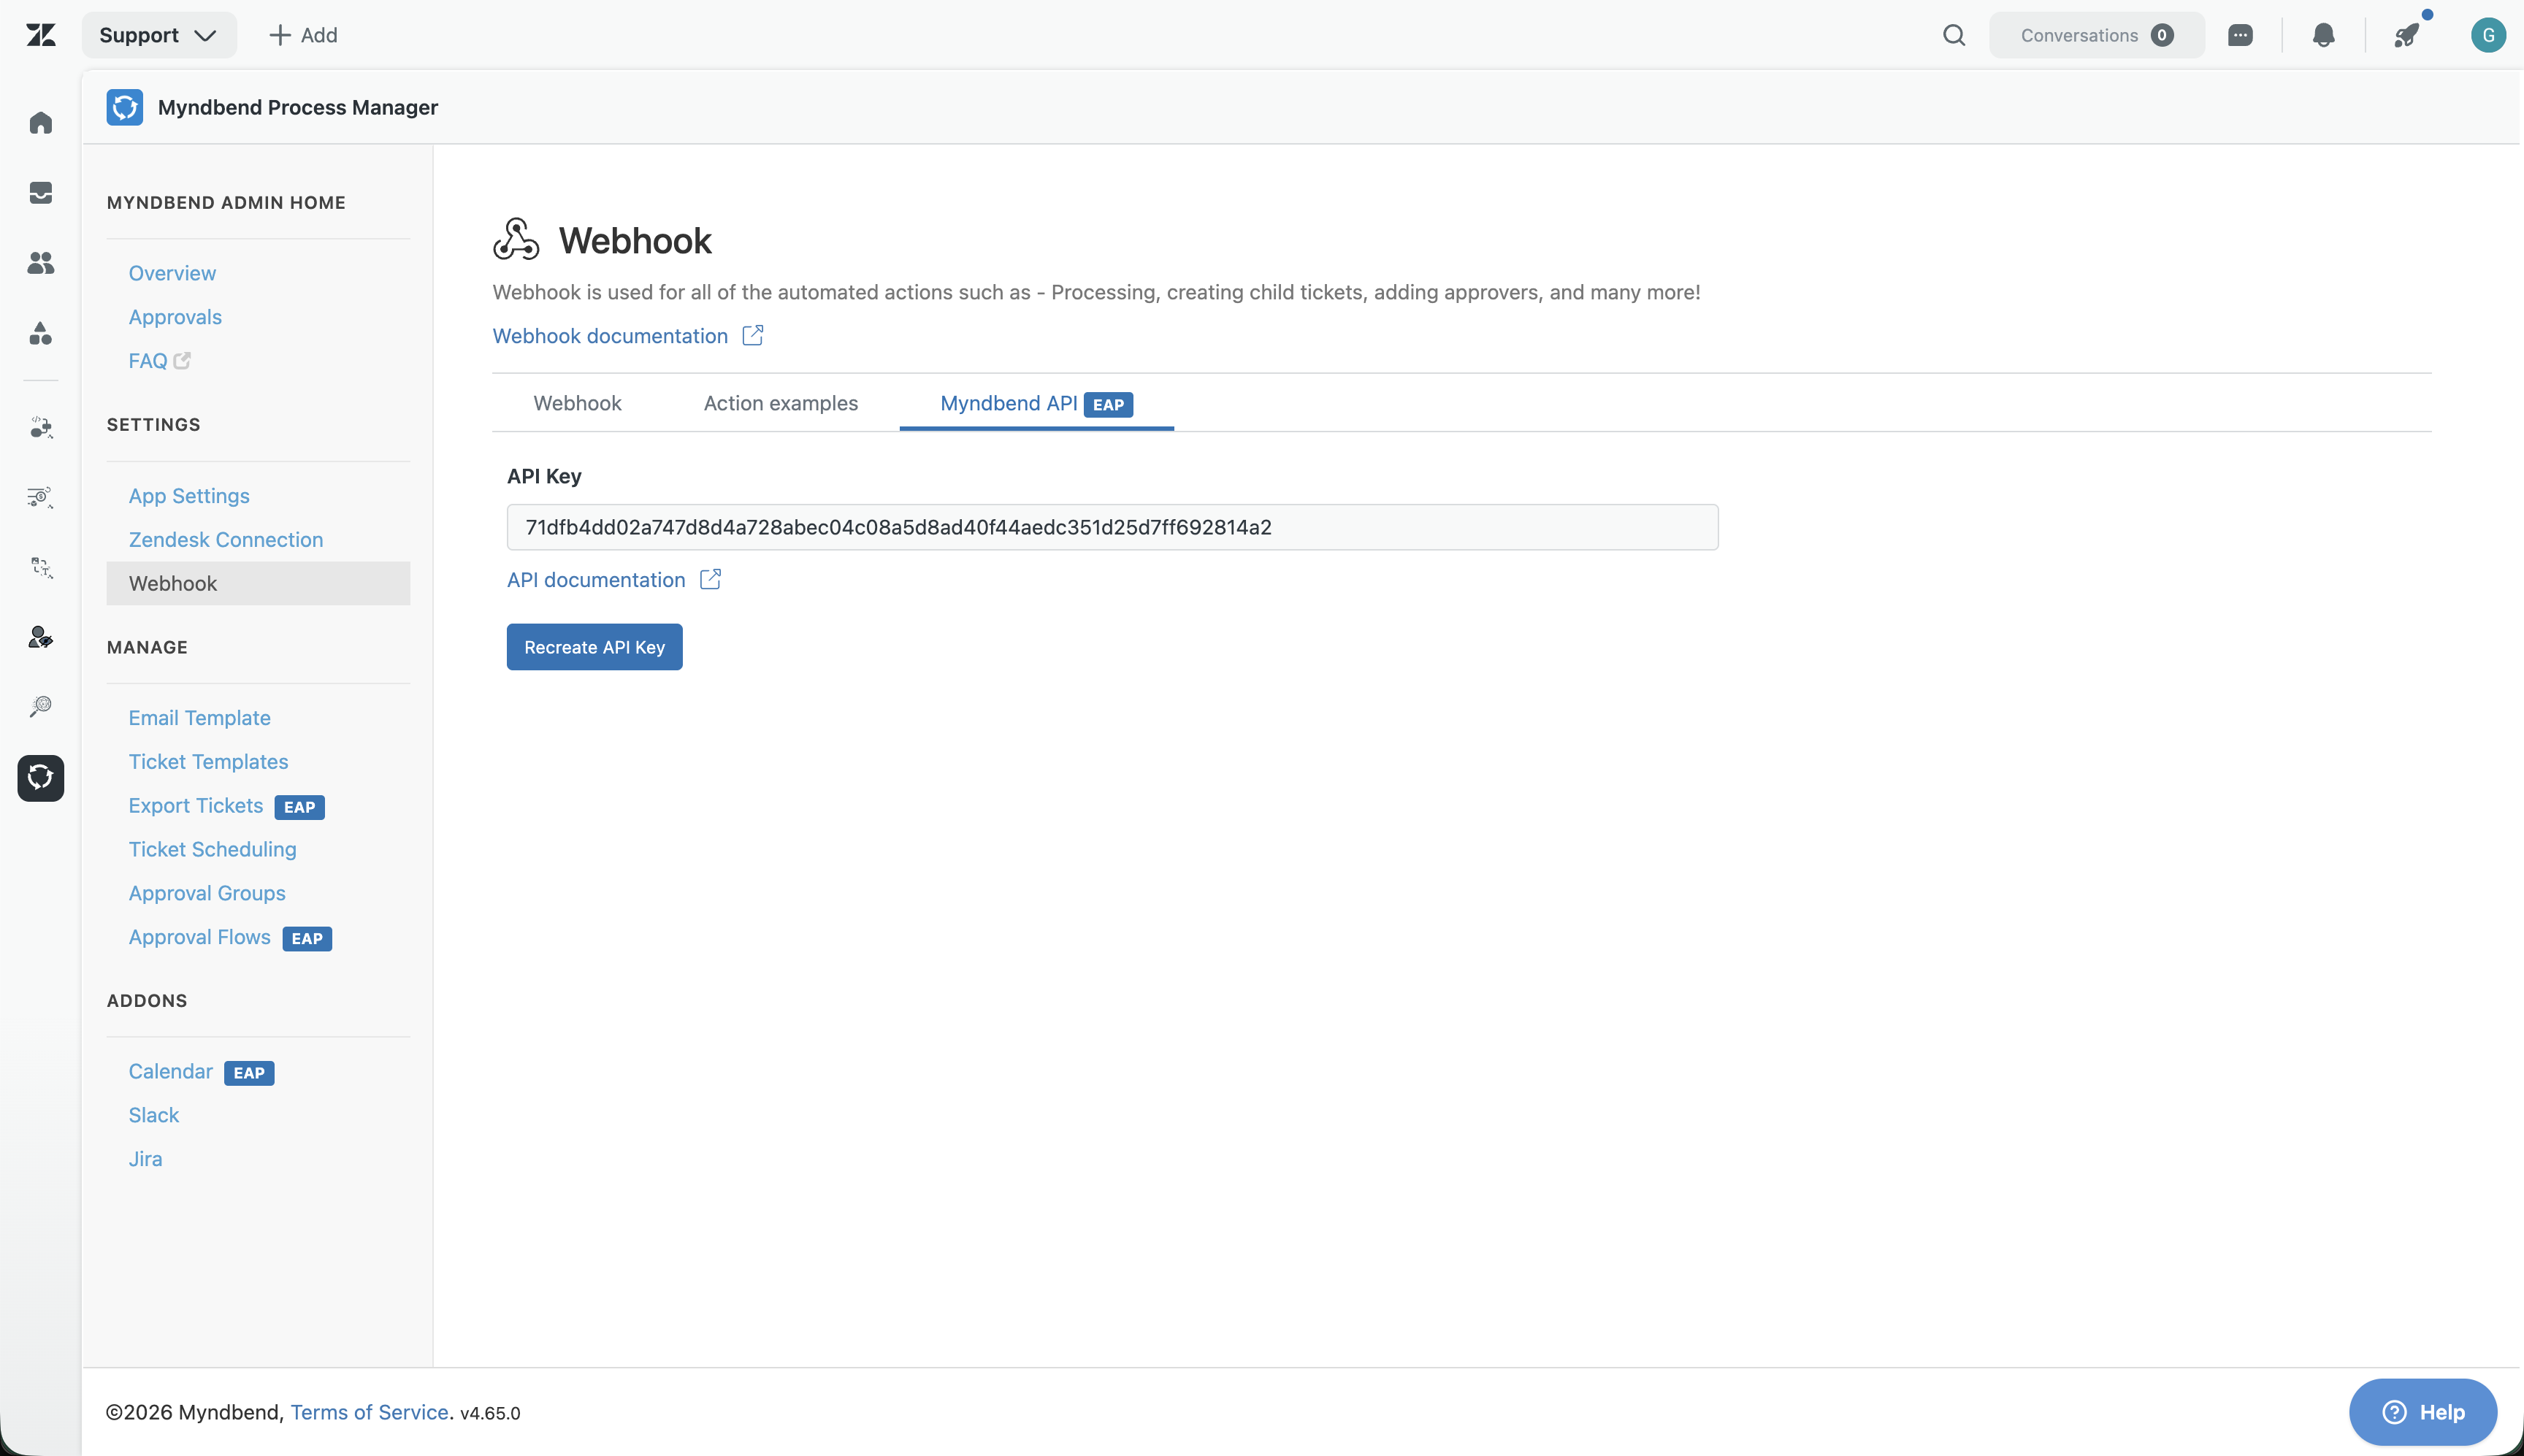The width and height of the screenshot is (2524, 1456).
Task: Go to App Settings
Action: click(189, 496)
